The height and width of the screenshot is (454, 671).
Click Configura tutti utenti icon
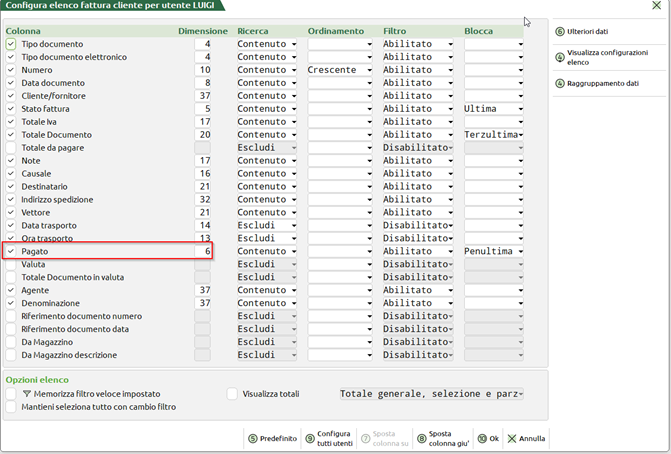(x=310, y=438)
